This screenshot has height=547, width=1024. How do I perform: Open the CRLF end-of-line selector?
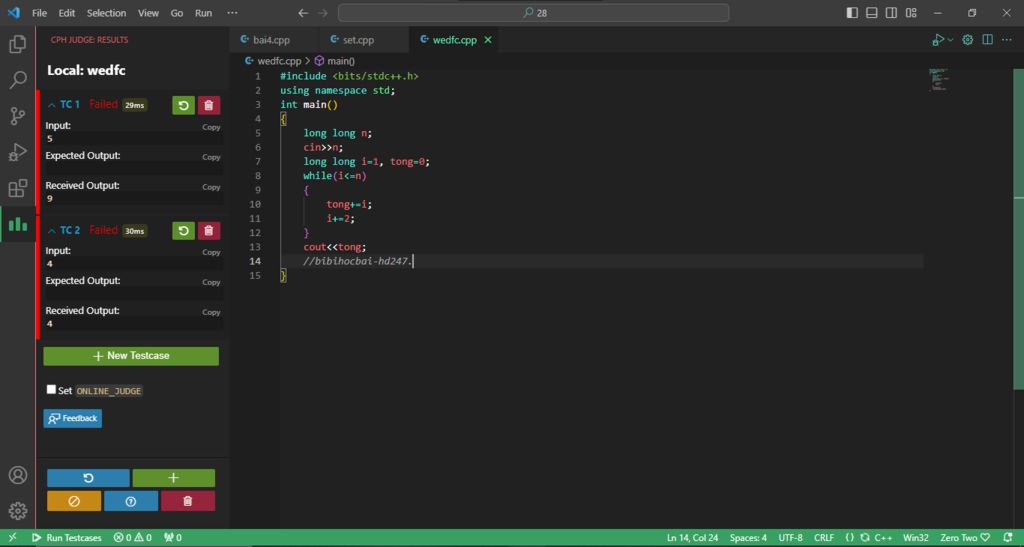824,538
